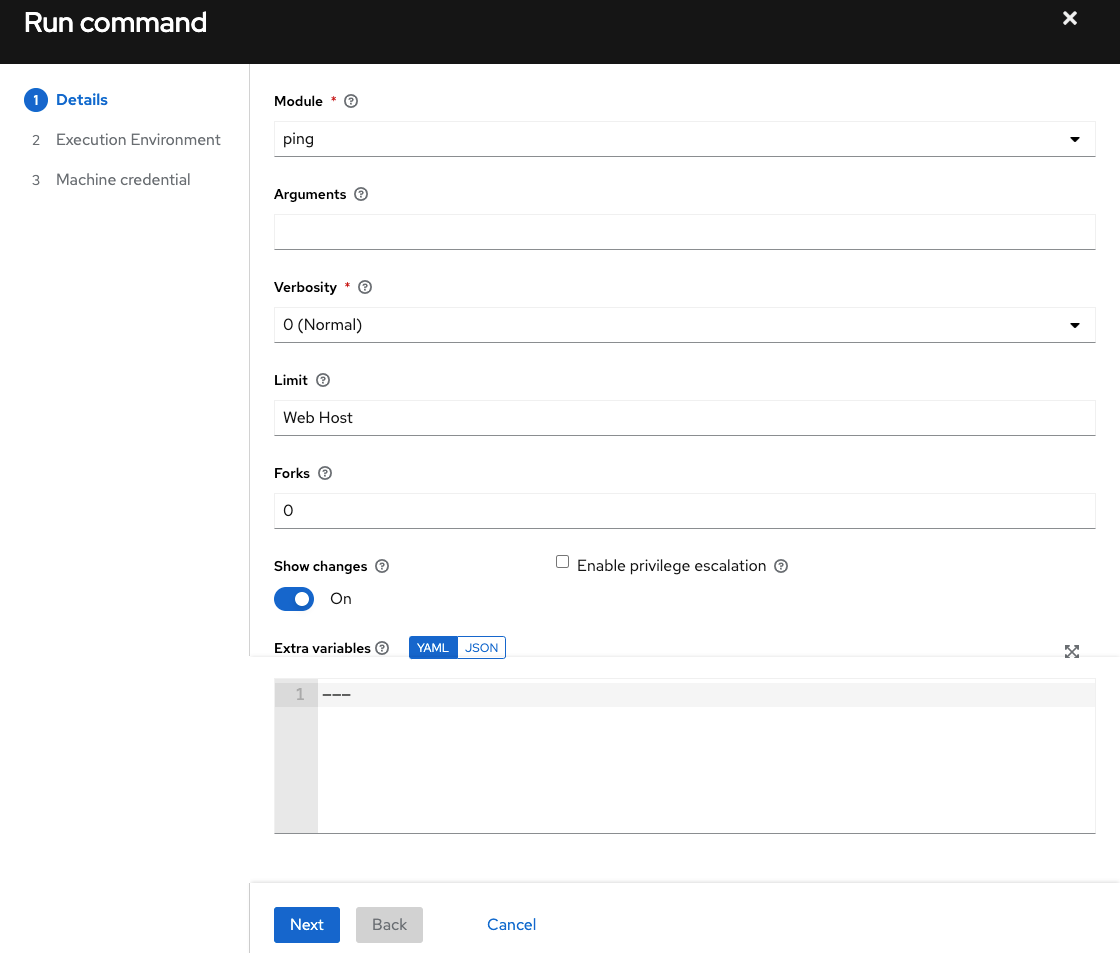The image size is (1120, 953).
Task: Open the Module field help tooltip
Action: (350, 101)
